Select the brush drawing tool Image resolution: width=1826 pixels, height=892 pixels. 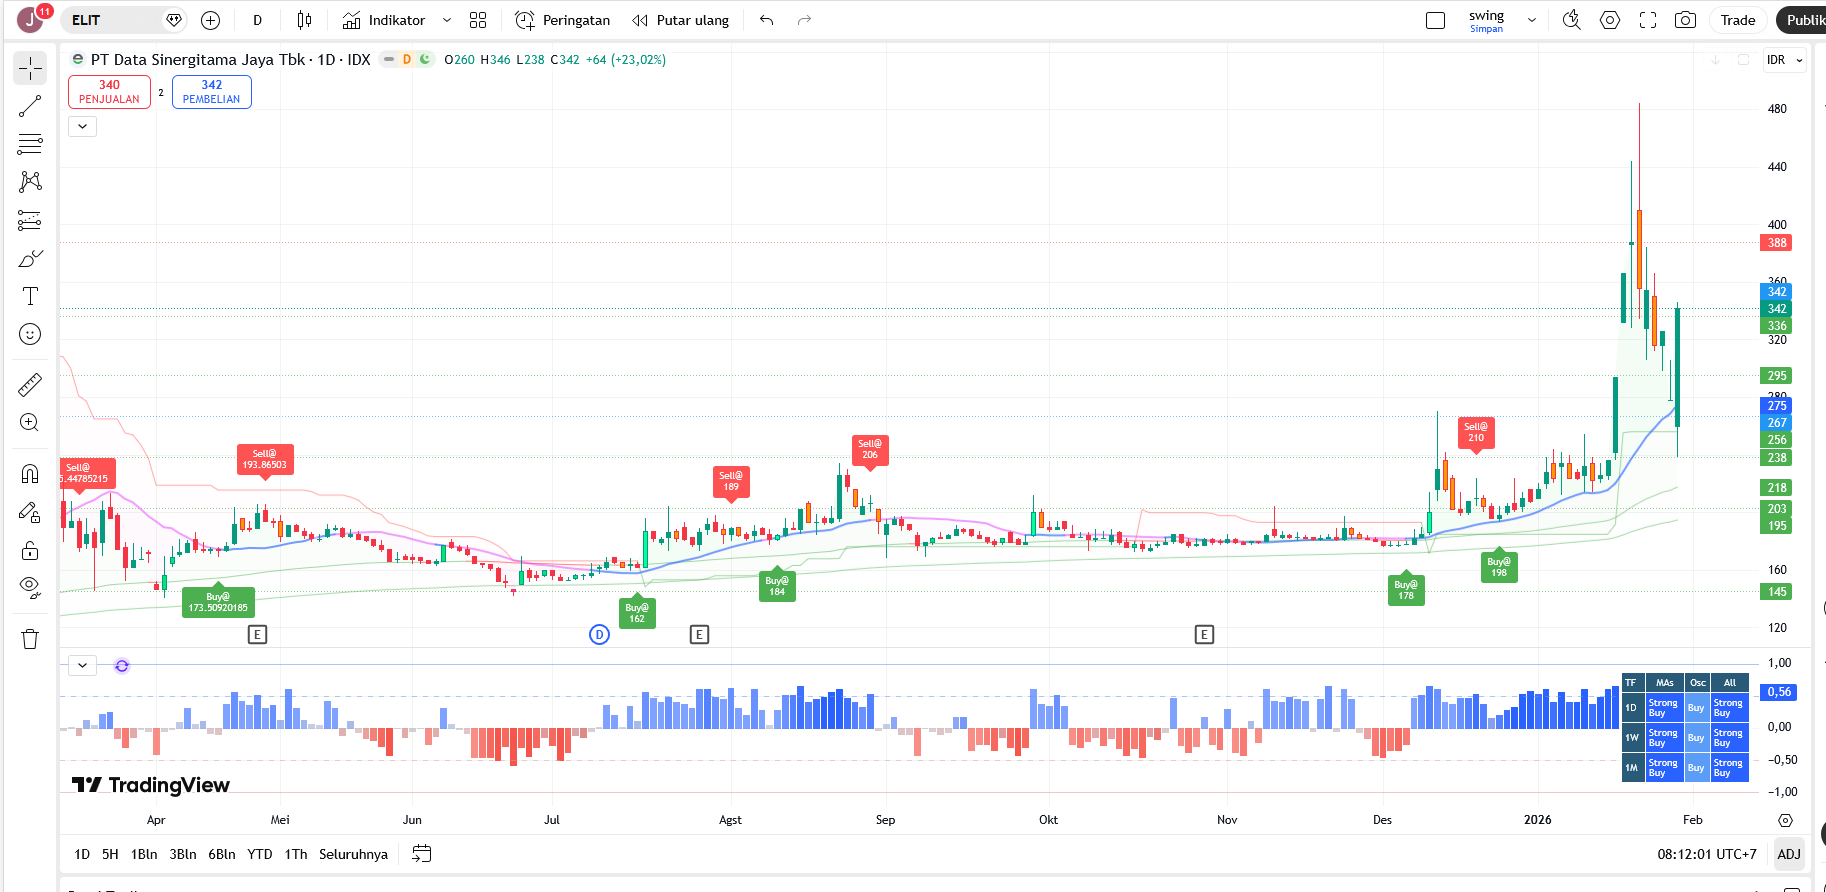click(x=30, y=258)
